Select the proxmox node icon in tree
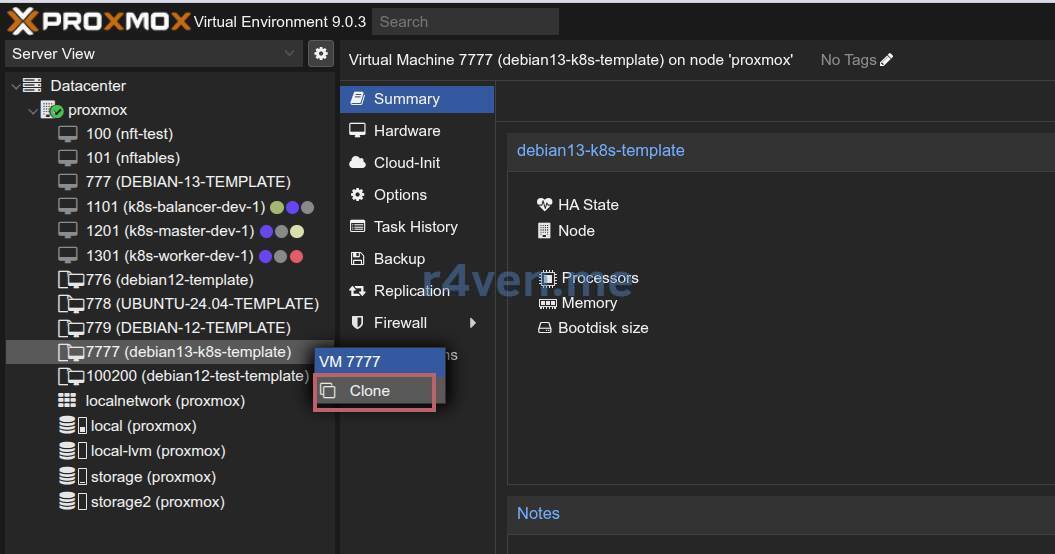The image size is (1055, 554). [x=52, y=110]
